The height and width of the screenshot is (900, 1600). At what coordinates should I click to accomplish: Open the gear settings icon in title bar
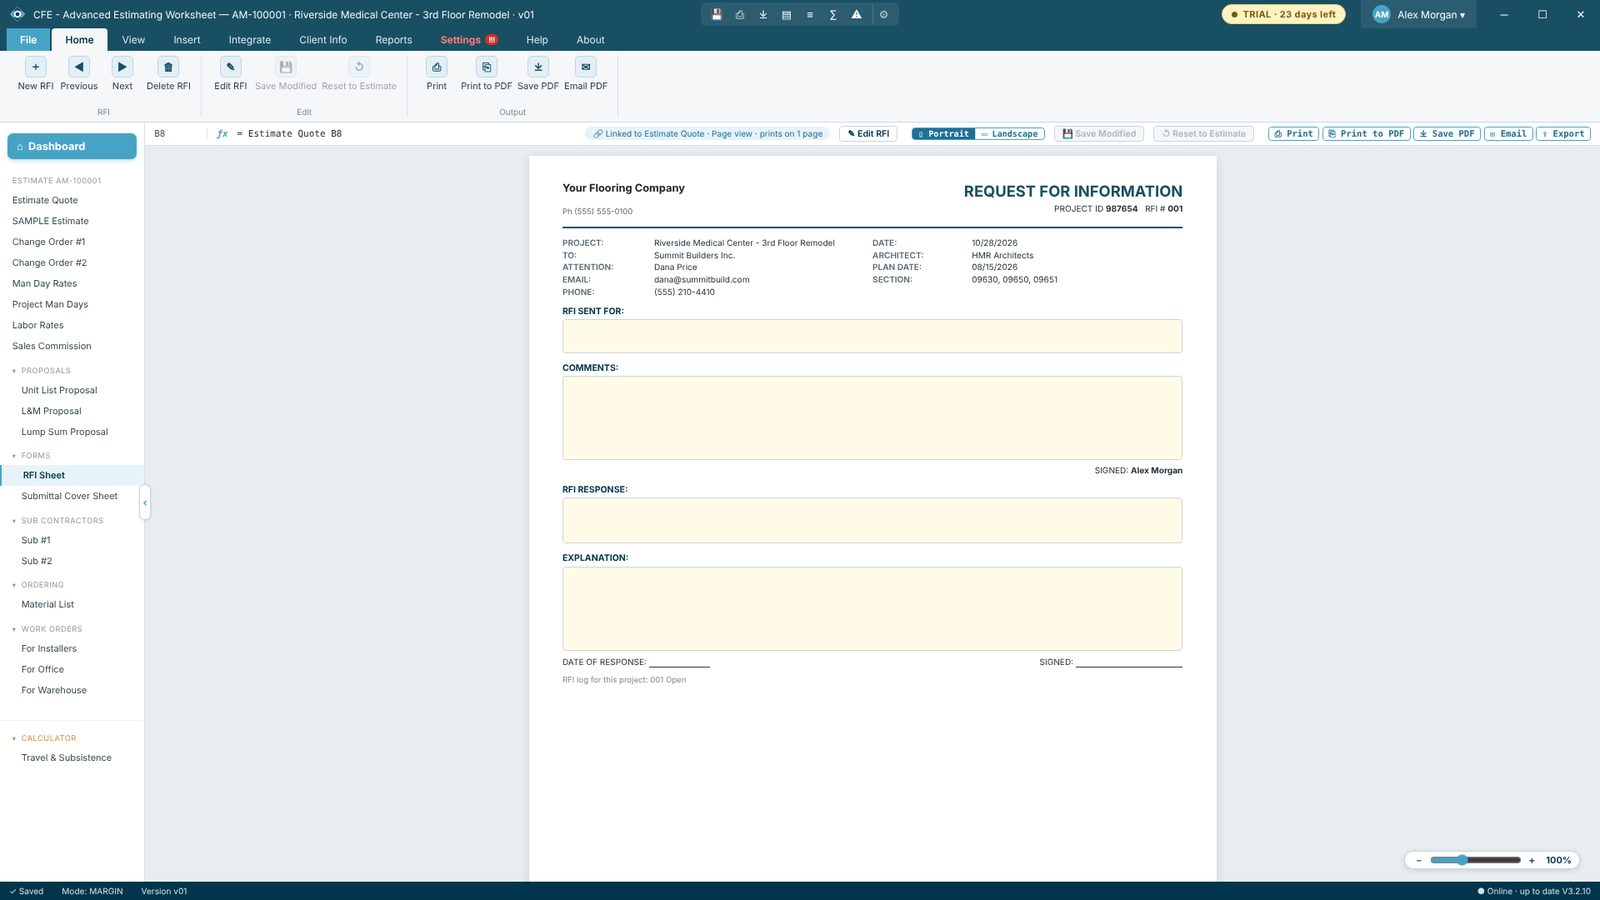pyautogui.click(x=884, y=15)
